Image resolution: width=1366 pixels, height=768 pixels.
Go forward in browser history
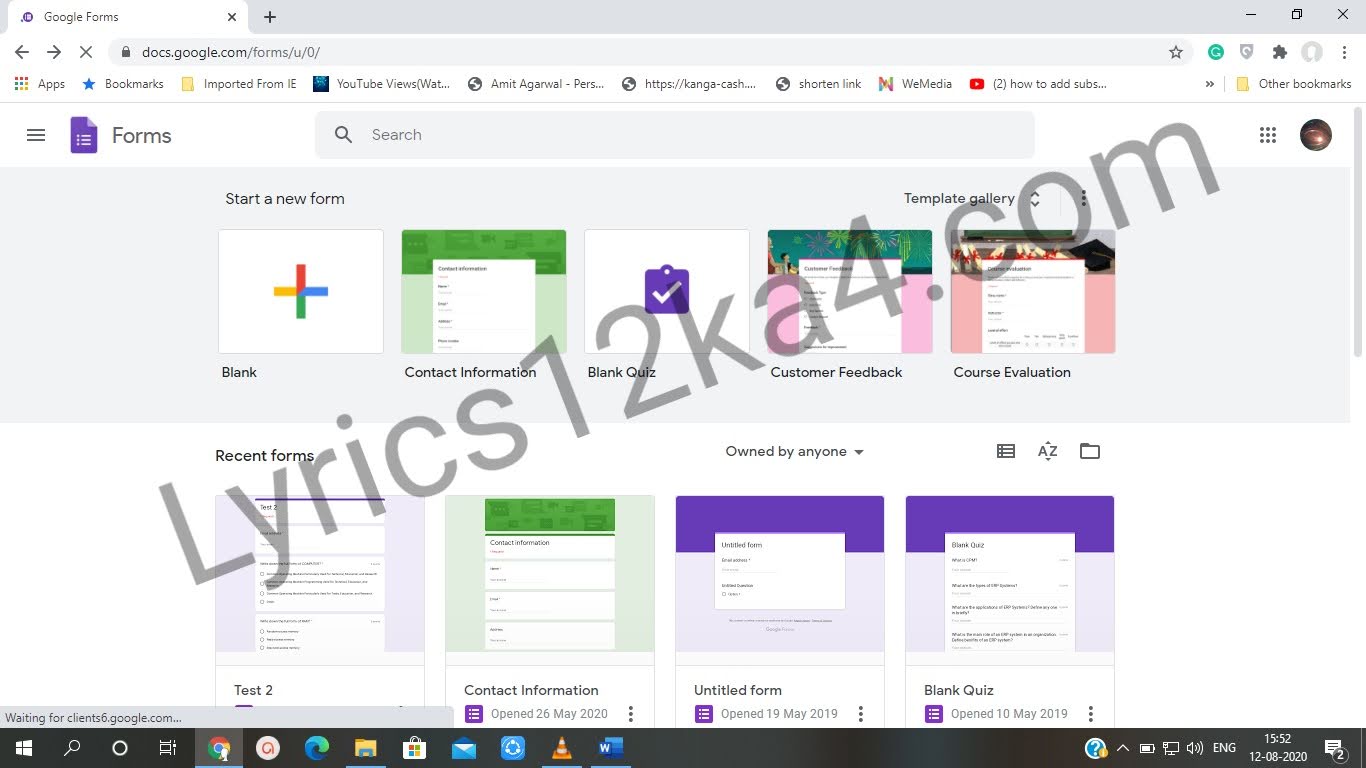54,52
